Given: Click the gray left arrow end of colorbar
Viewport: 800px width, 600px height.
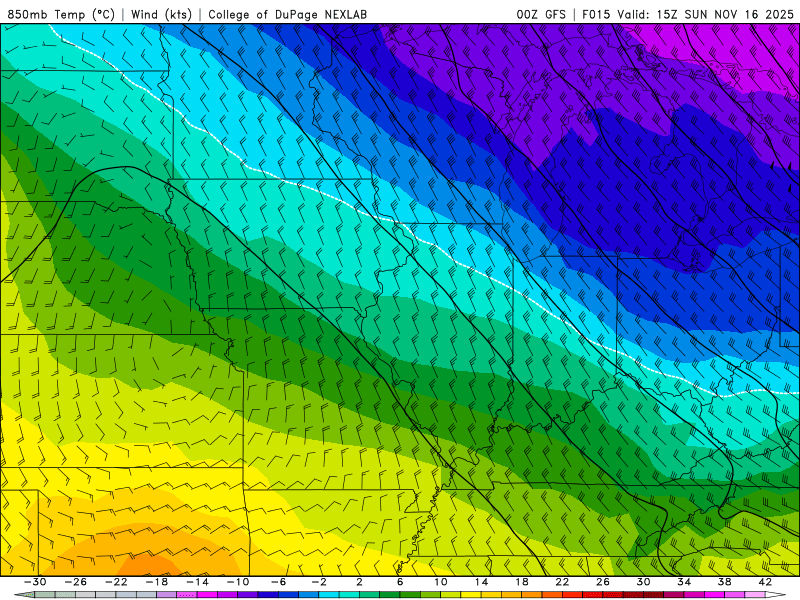Looking at the screenshot, I should (26, 594).
